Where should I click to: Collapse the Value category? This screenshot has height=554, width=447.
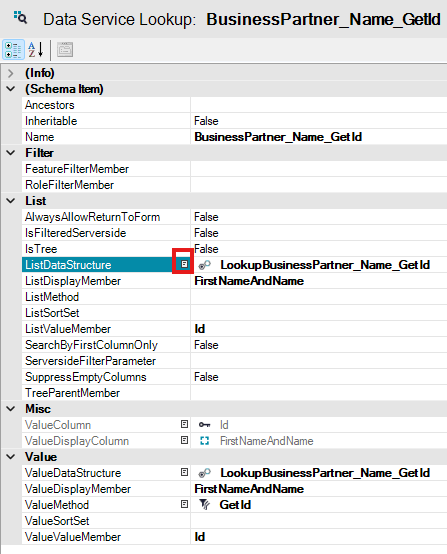[x=11, y=457]
